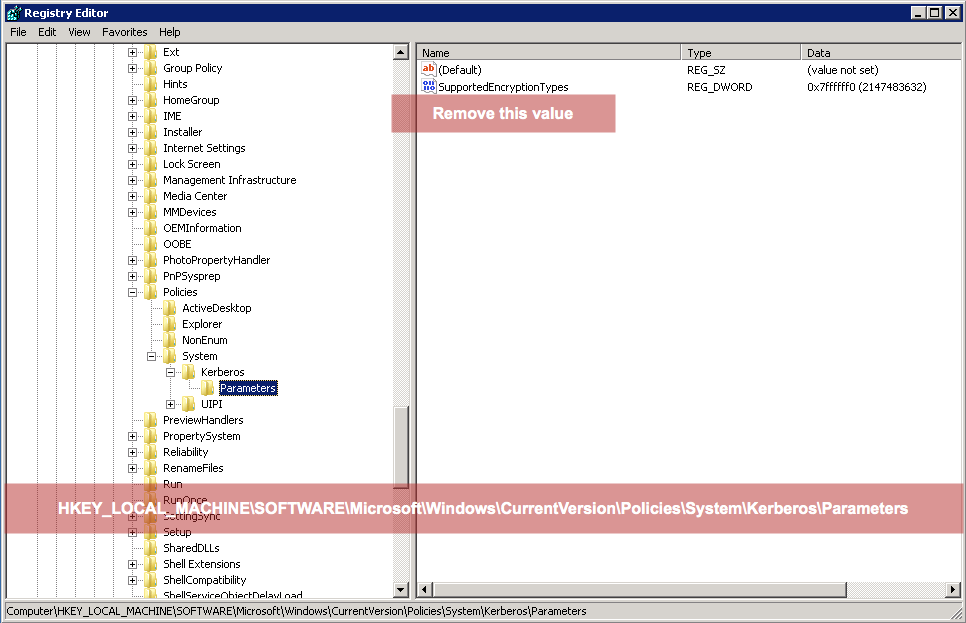Click the Hints folder icon
Screen dimensions: 966x623
151,84
